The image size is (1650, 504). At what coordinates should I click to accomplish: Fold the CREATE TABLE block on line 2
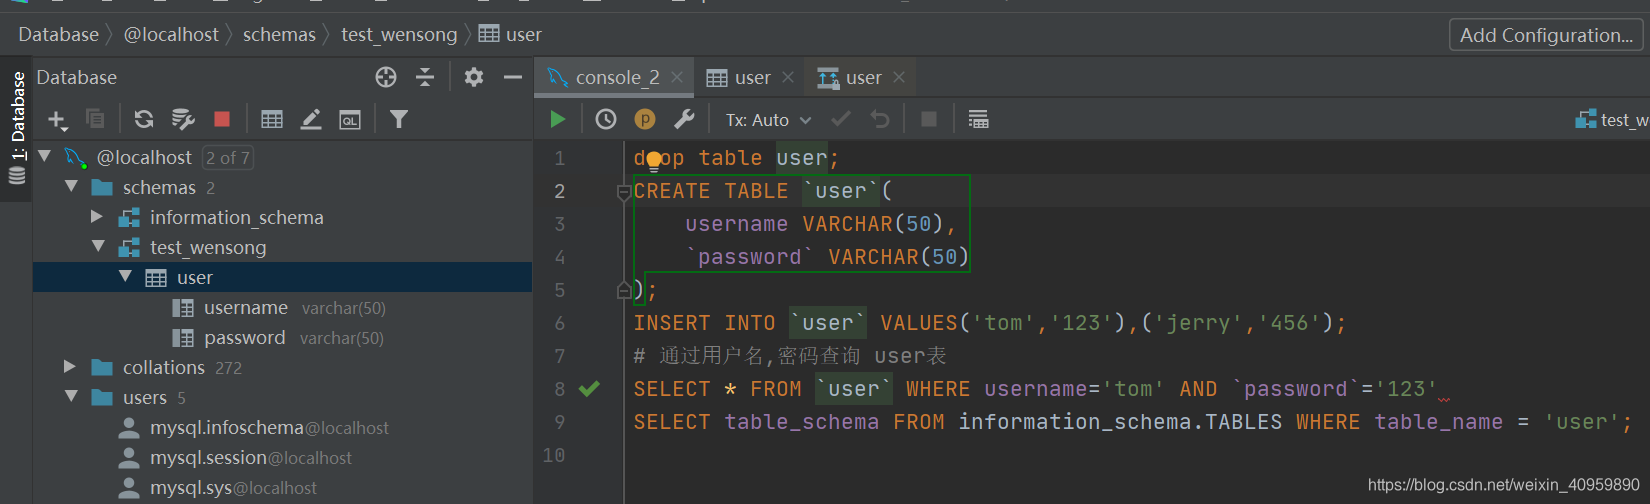pyautogui.click(x=624, y=192)
